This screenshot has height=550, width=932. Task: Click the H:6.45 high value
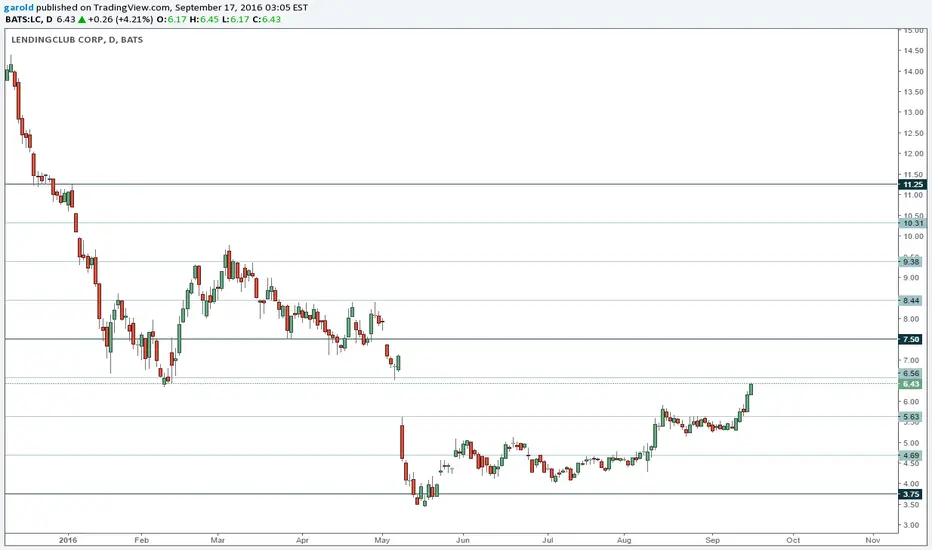(x=204, y=19)
